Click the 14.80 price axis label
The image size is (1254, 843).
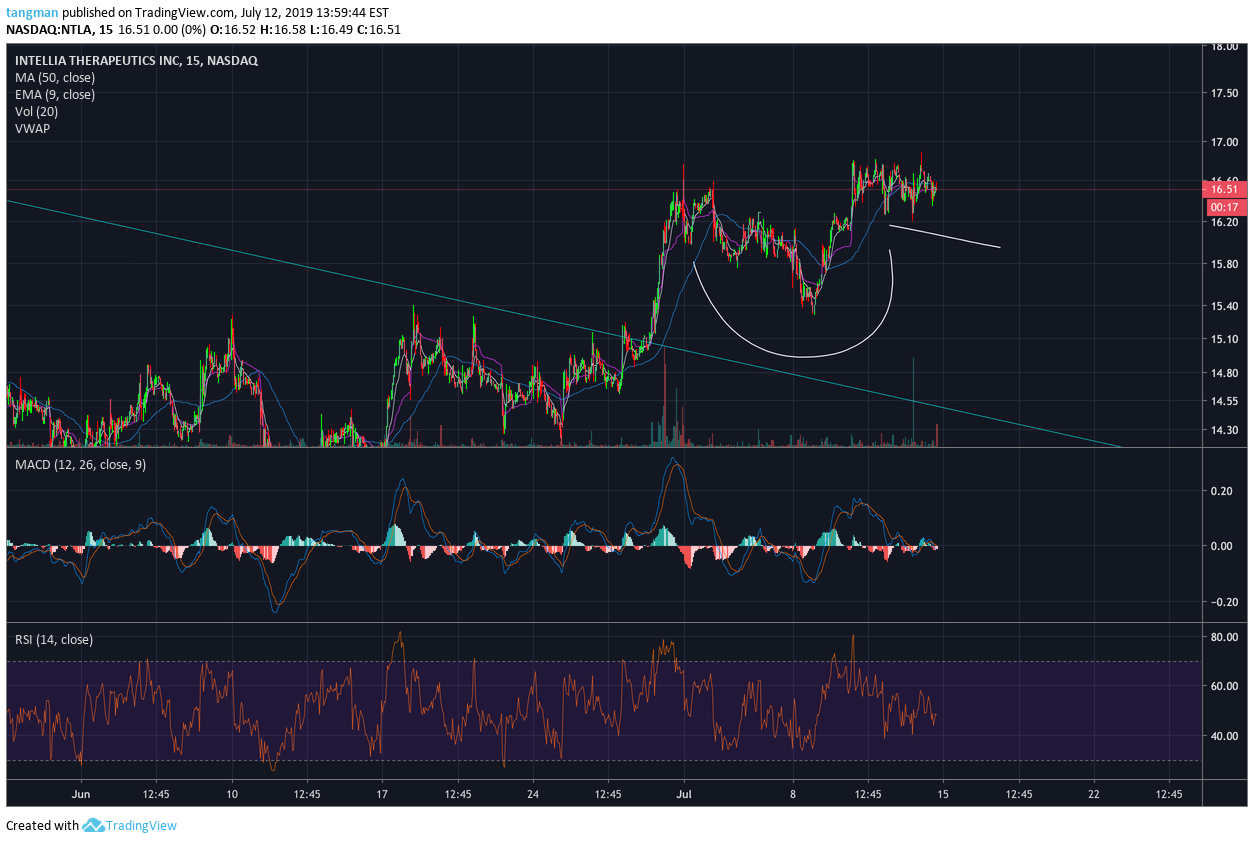point(1225,373)
